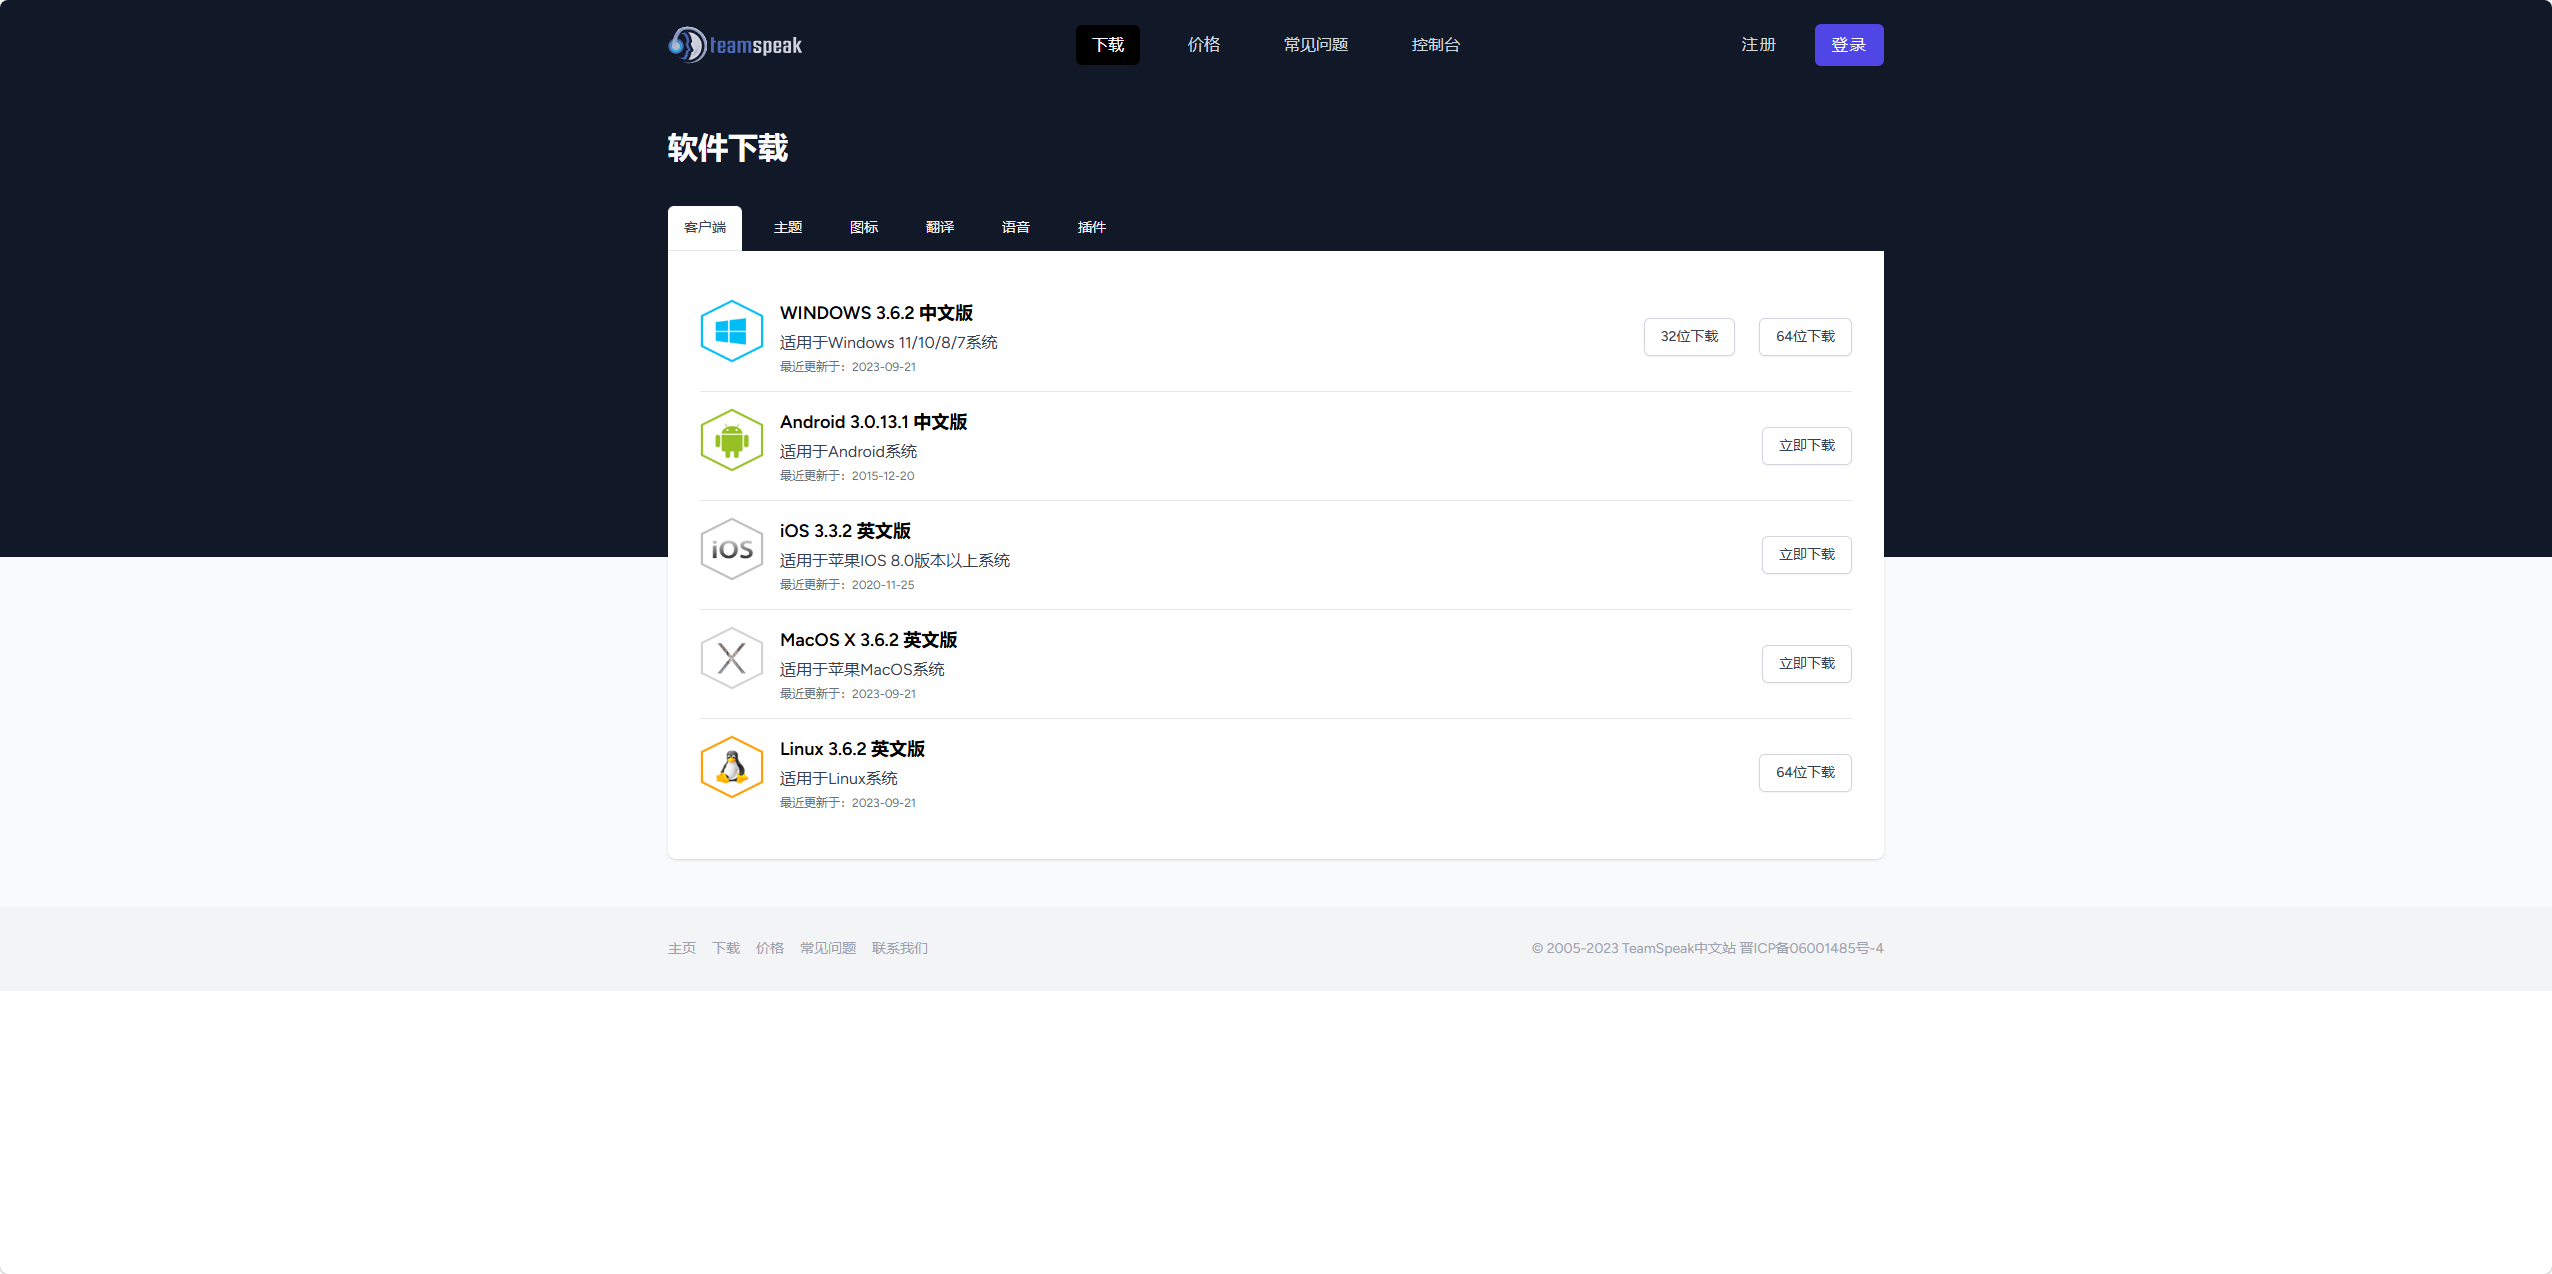This screenshot has width=2552, height=1274.
Task: Click the text 适用于Windows 11/10/8/7系统
Action: tap(889, 343)
